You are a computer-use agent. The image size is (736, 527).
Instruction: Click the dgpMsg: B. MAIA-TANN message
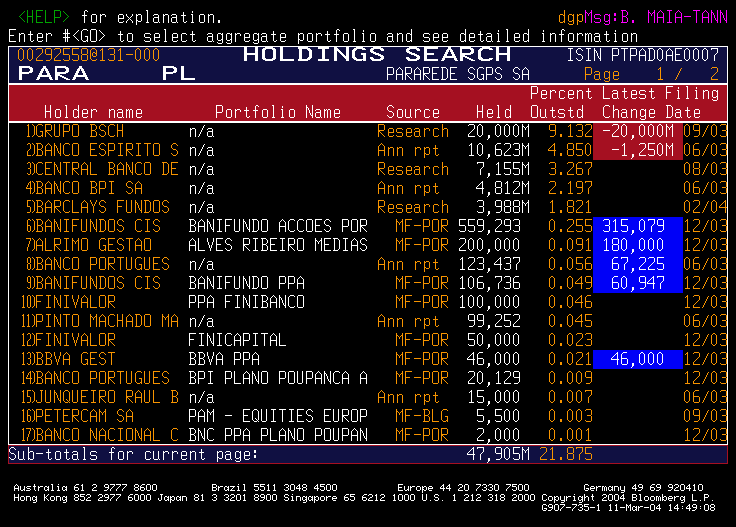643,17
